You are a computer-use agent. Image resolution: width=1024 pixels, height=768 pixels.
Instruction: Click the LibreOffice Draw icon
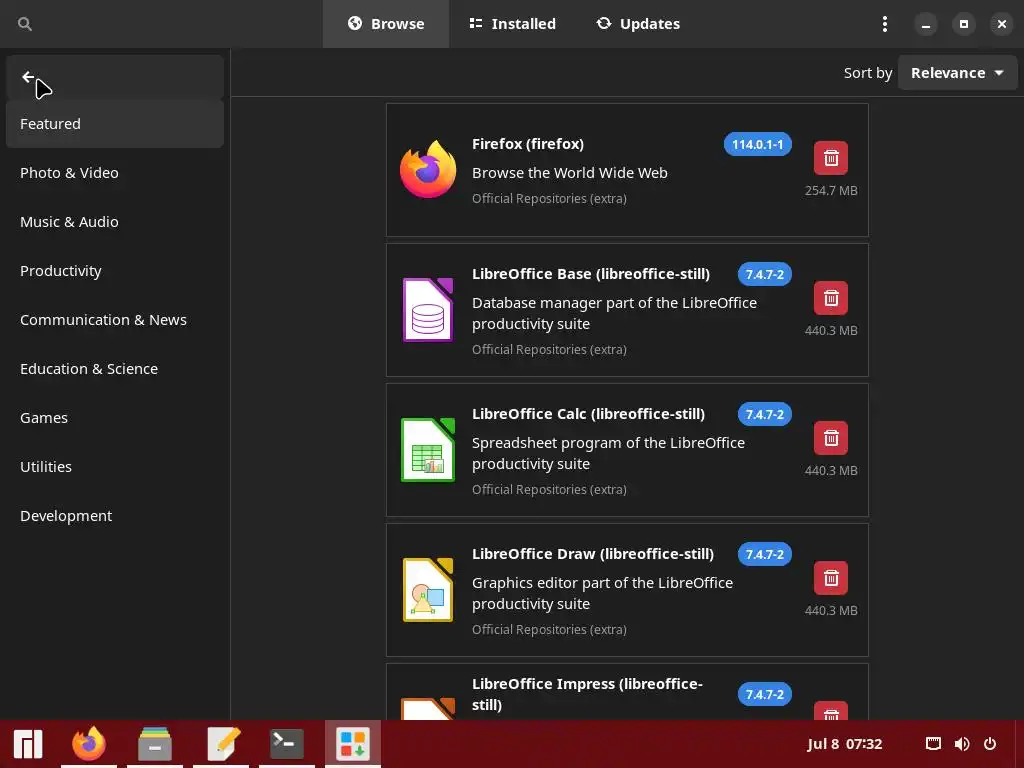(428, 590)
